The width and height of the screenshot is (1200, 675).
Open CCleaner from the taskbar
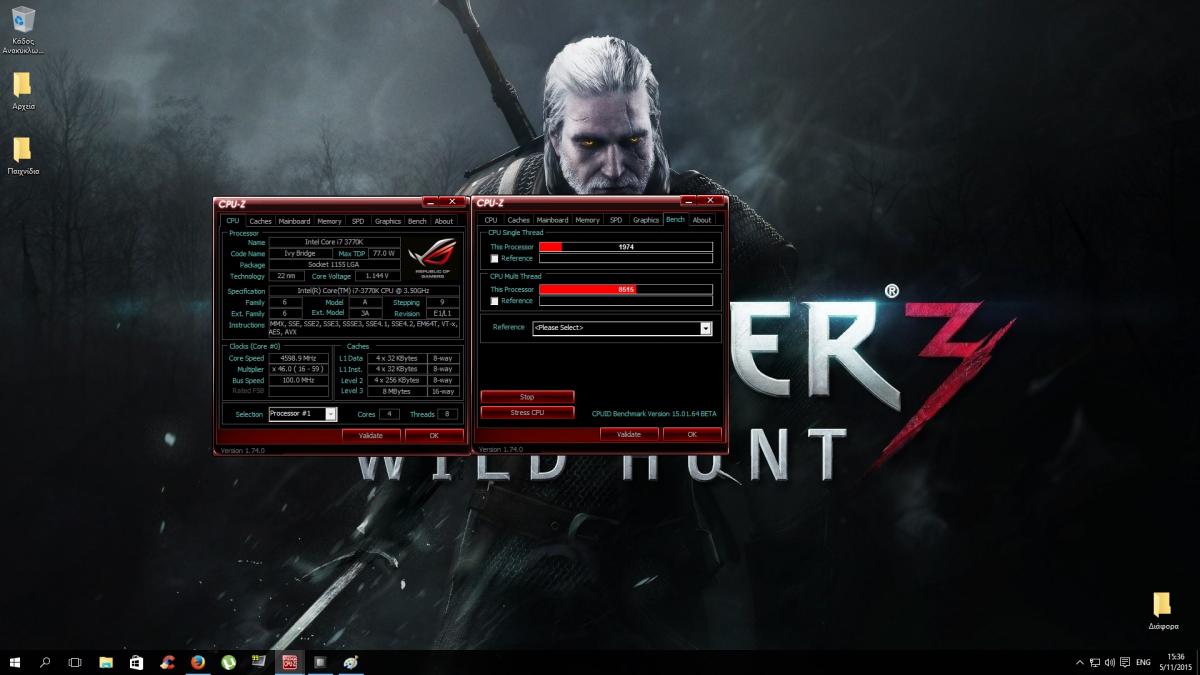167,662
